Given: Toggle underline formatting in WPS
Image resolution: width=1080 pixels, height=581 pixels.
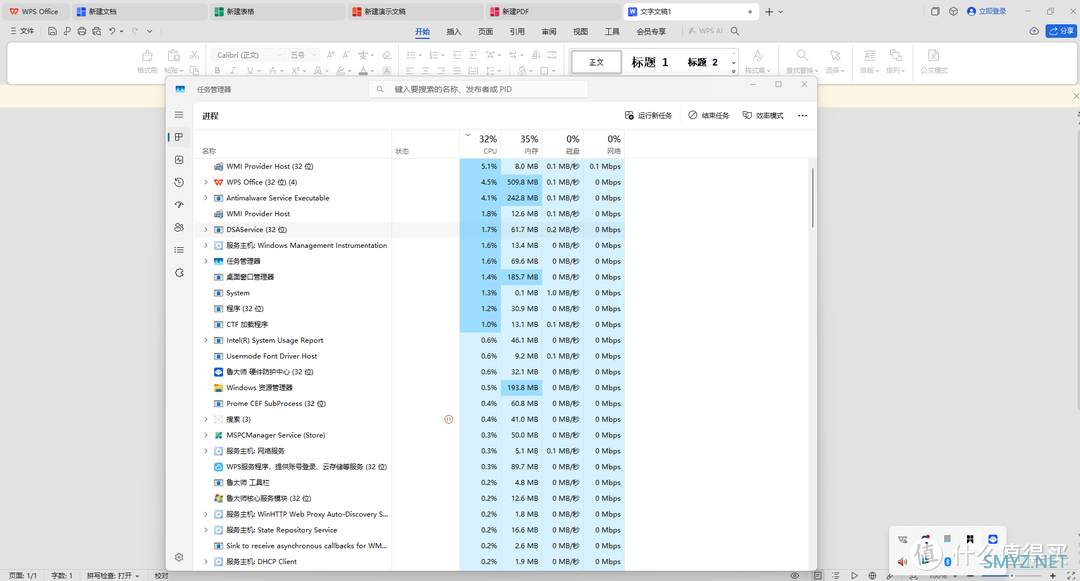Looking at the screenshot, I should 249,70.
